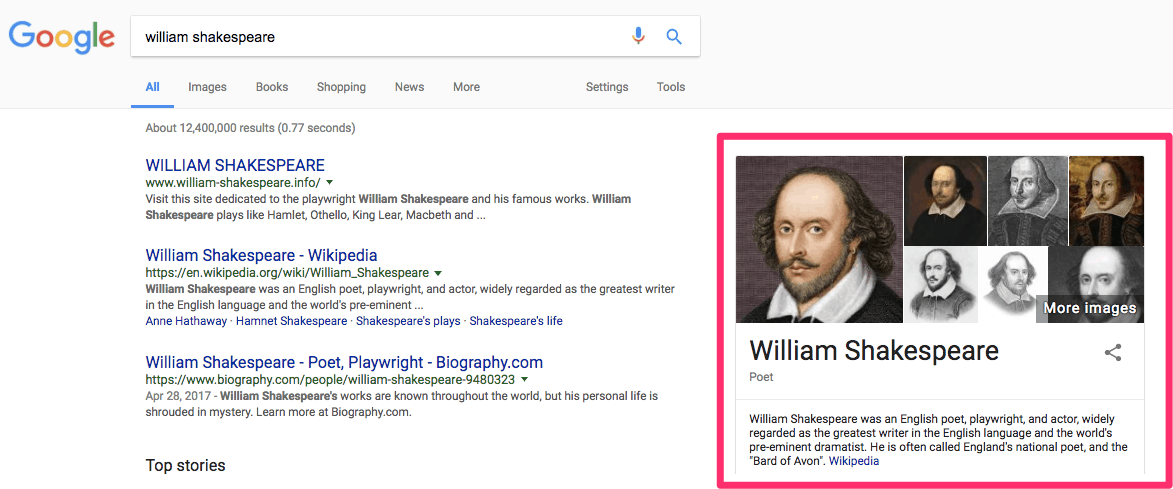
Task: Share the William Shakespeare knowledge panel
Action: 1113,353
